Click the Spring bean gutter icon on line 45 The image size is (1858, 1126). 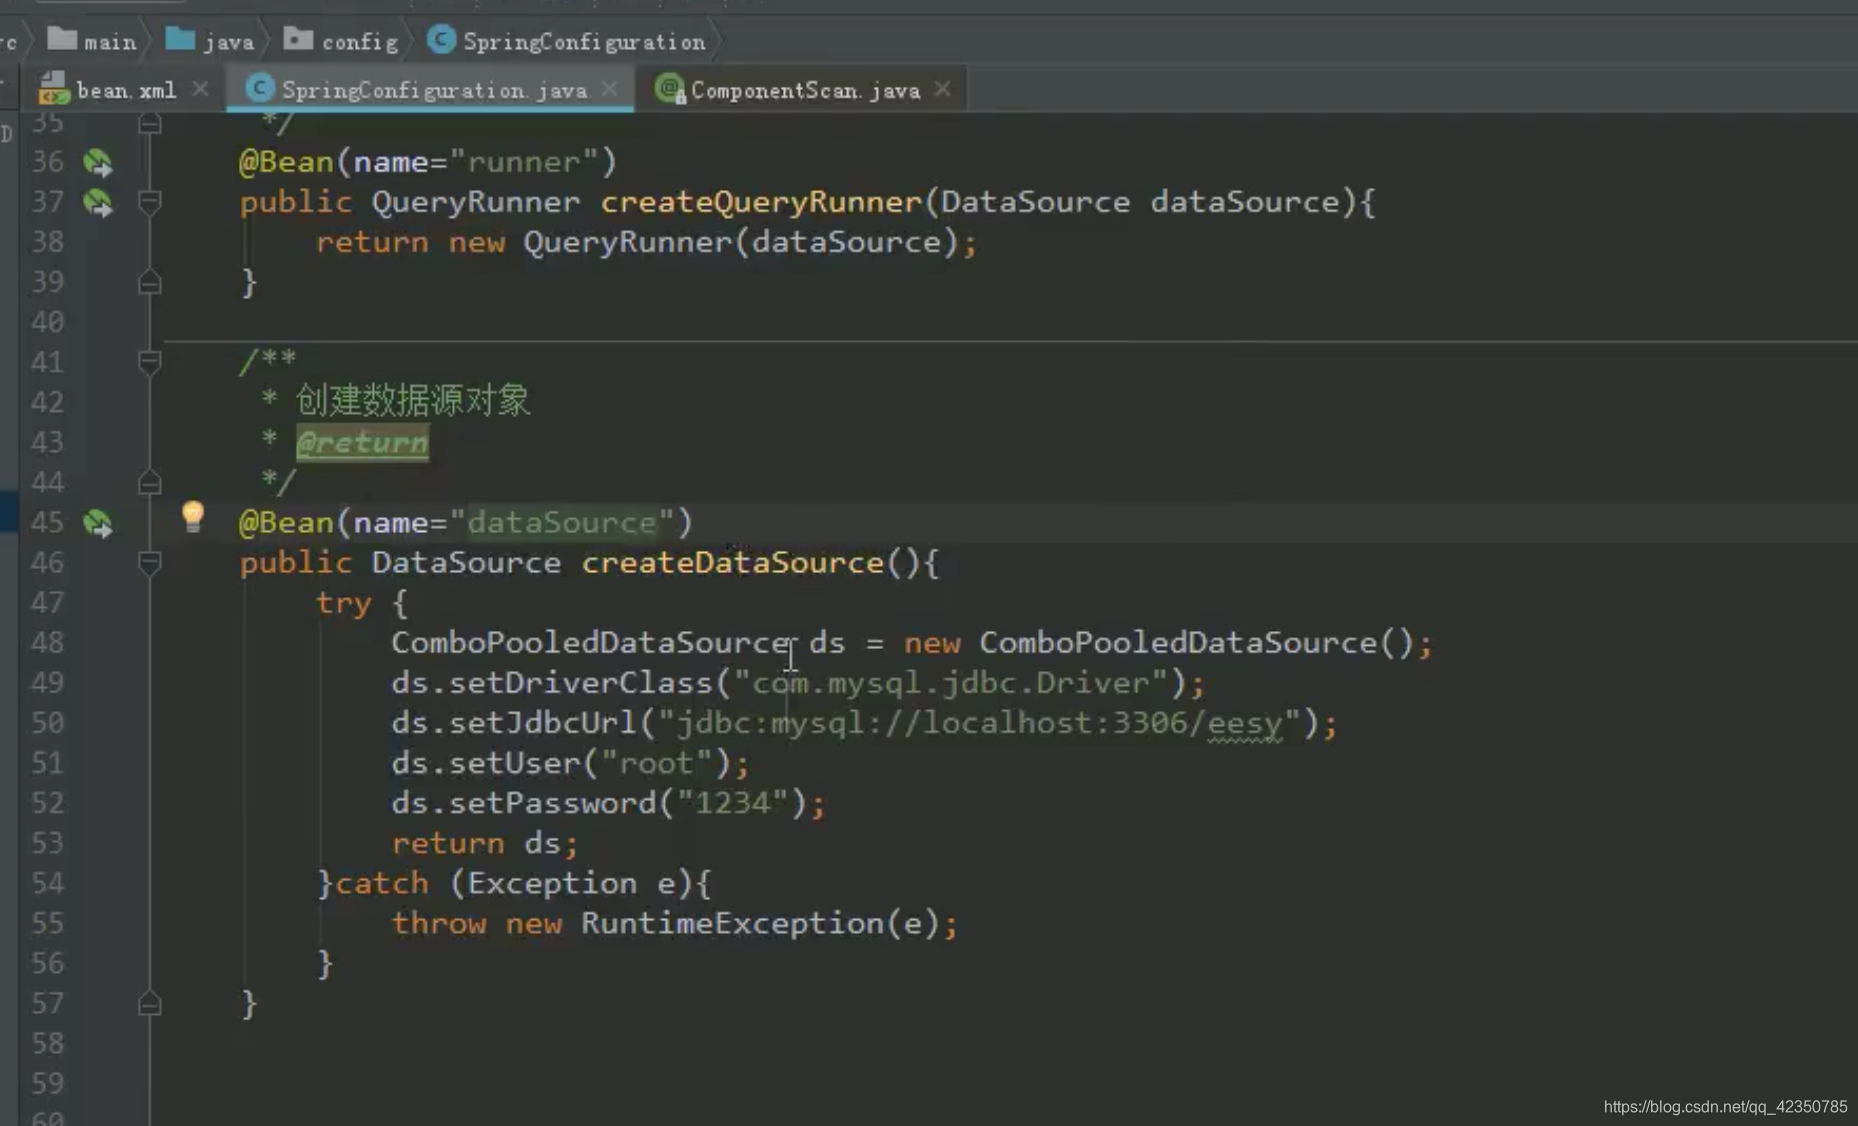click(x=98, y=523)
